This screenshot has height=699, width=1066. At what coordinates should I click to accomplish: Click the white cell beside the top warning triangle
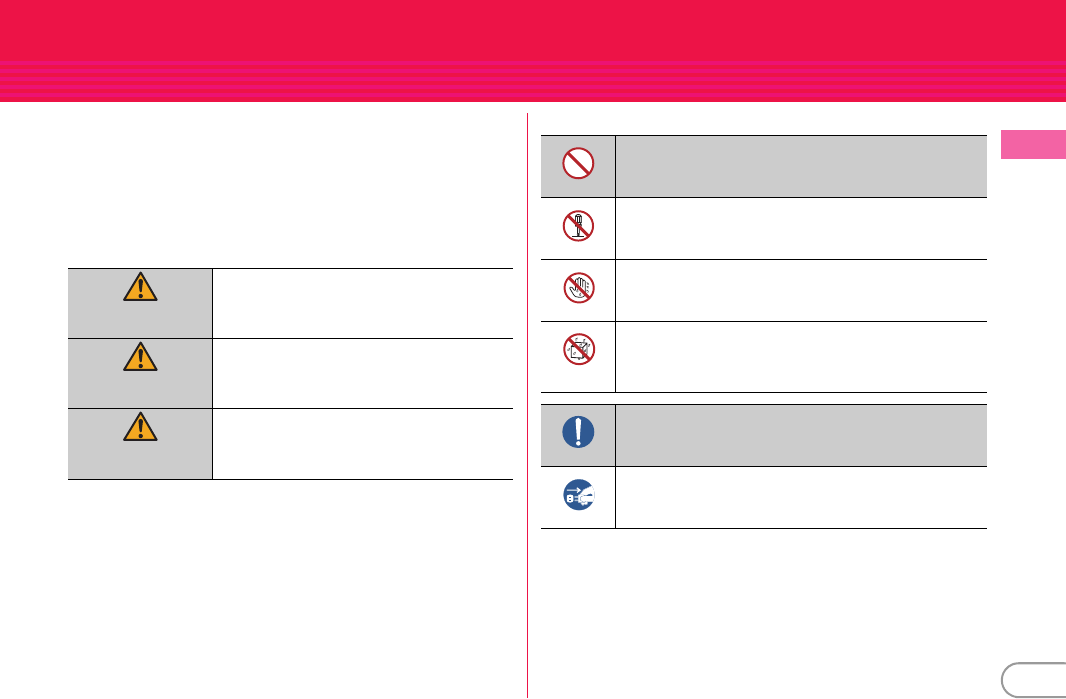362,302
